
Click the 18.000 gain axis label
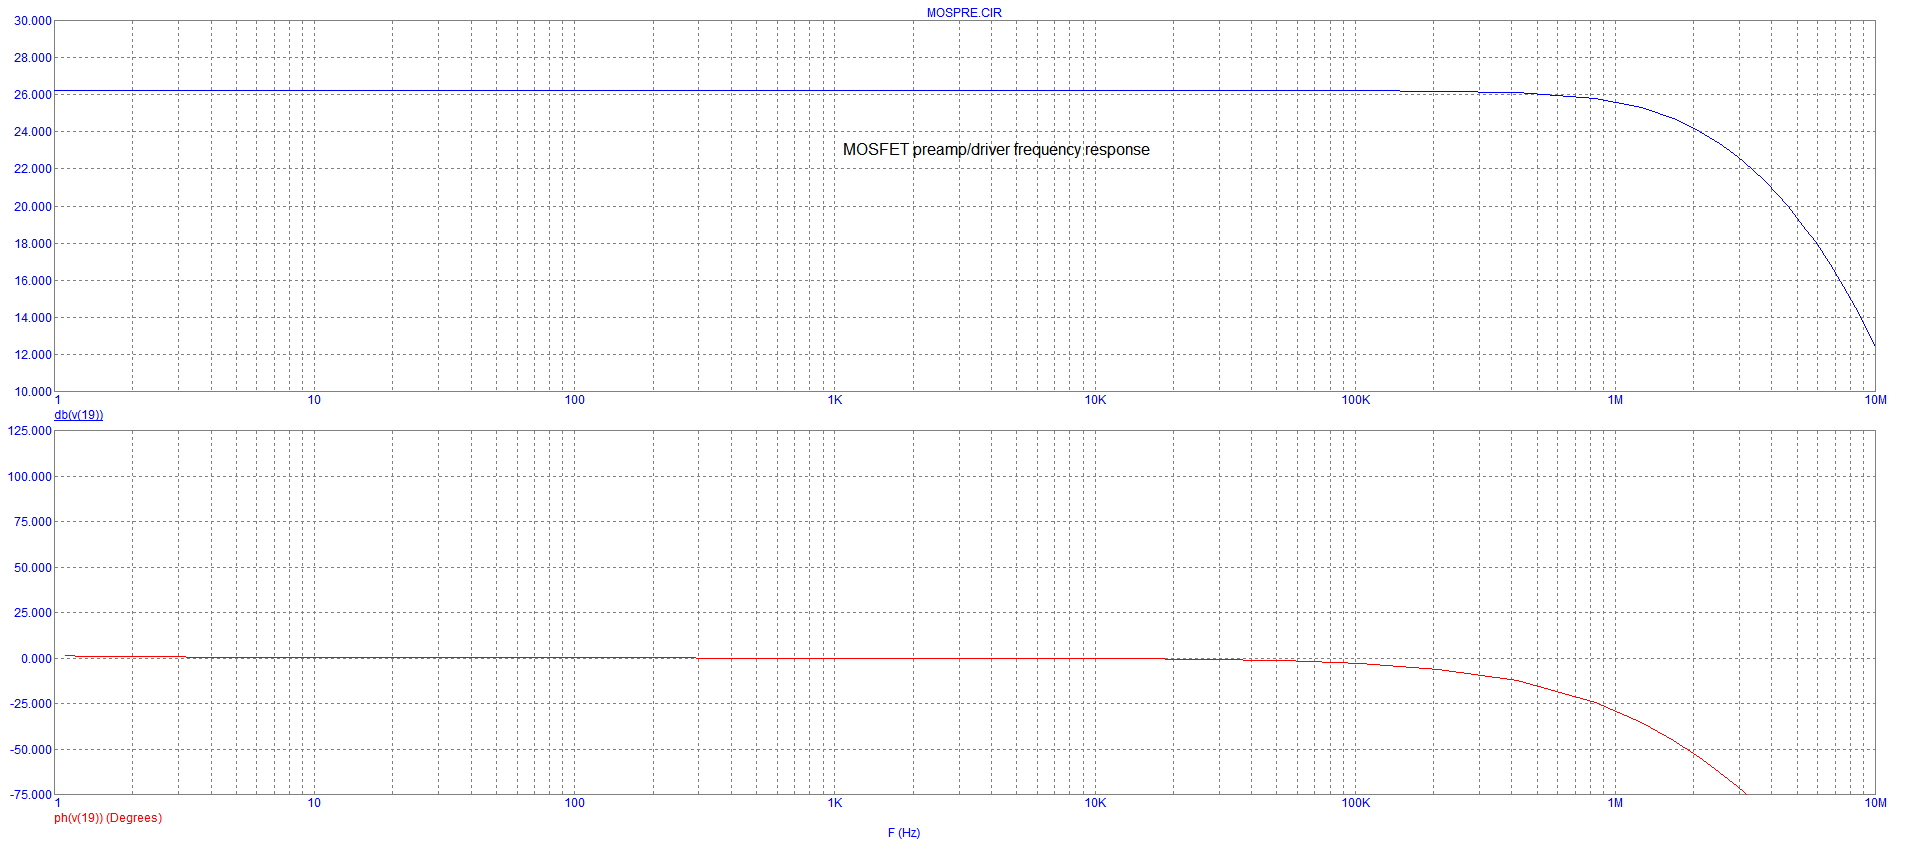tap(33, 244)
